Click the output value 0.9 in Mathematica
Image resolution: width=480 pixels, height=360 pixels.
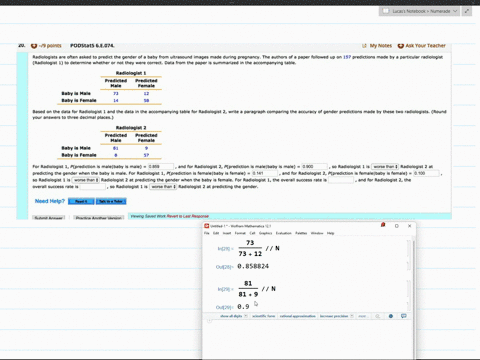tap(243, 307)
